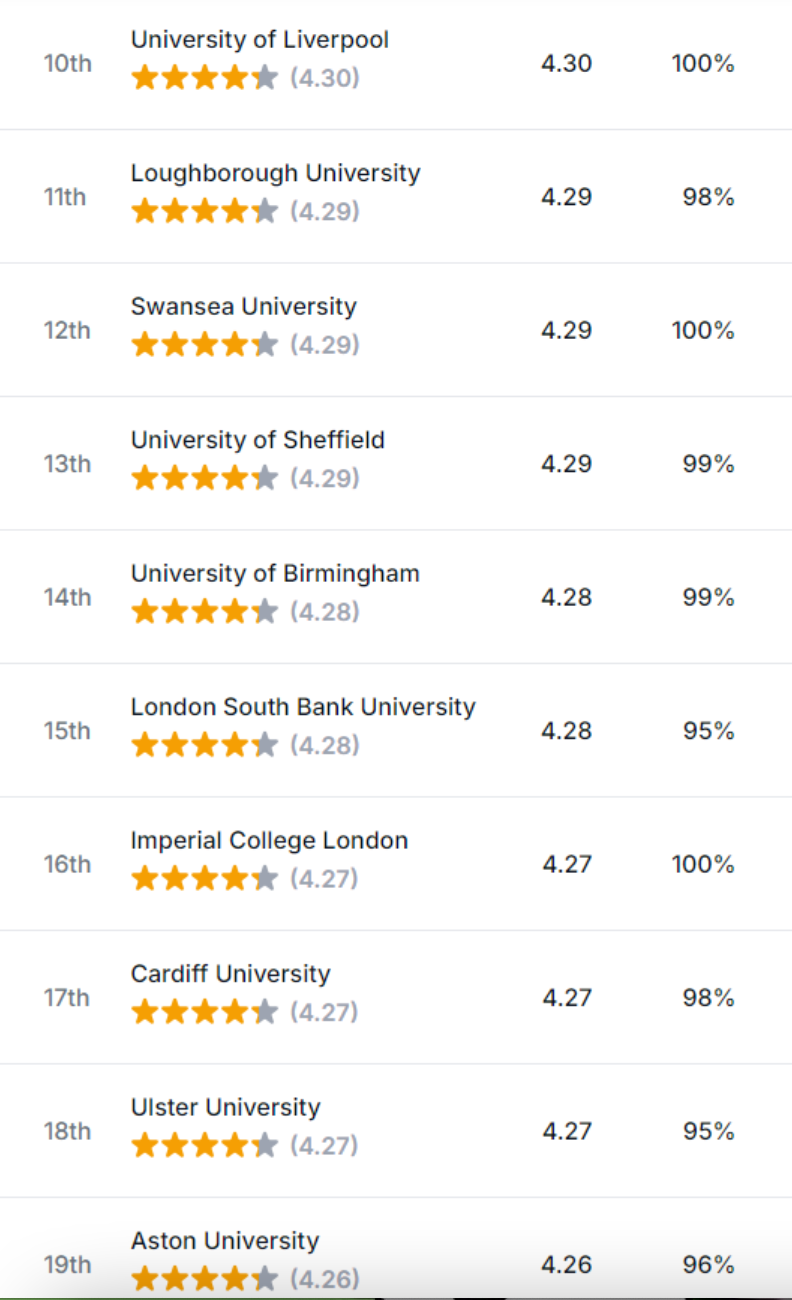
Task: Open the Loughborough University link
Action: pos(275,173)
